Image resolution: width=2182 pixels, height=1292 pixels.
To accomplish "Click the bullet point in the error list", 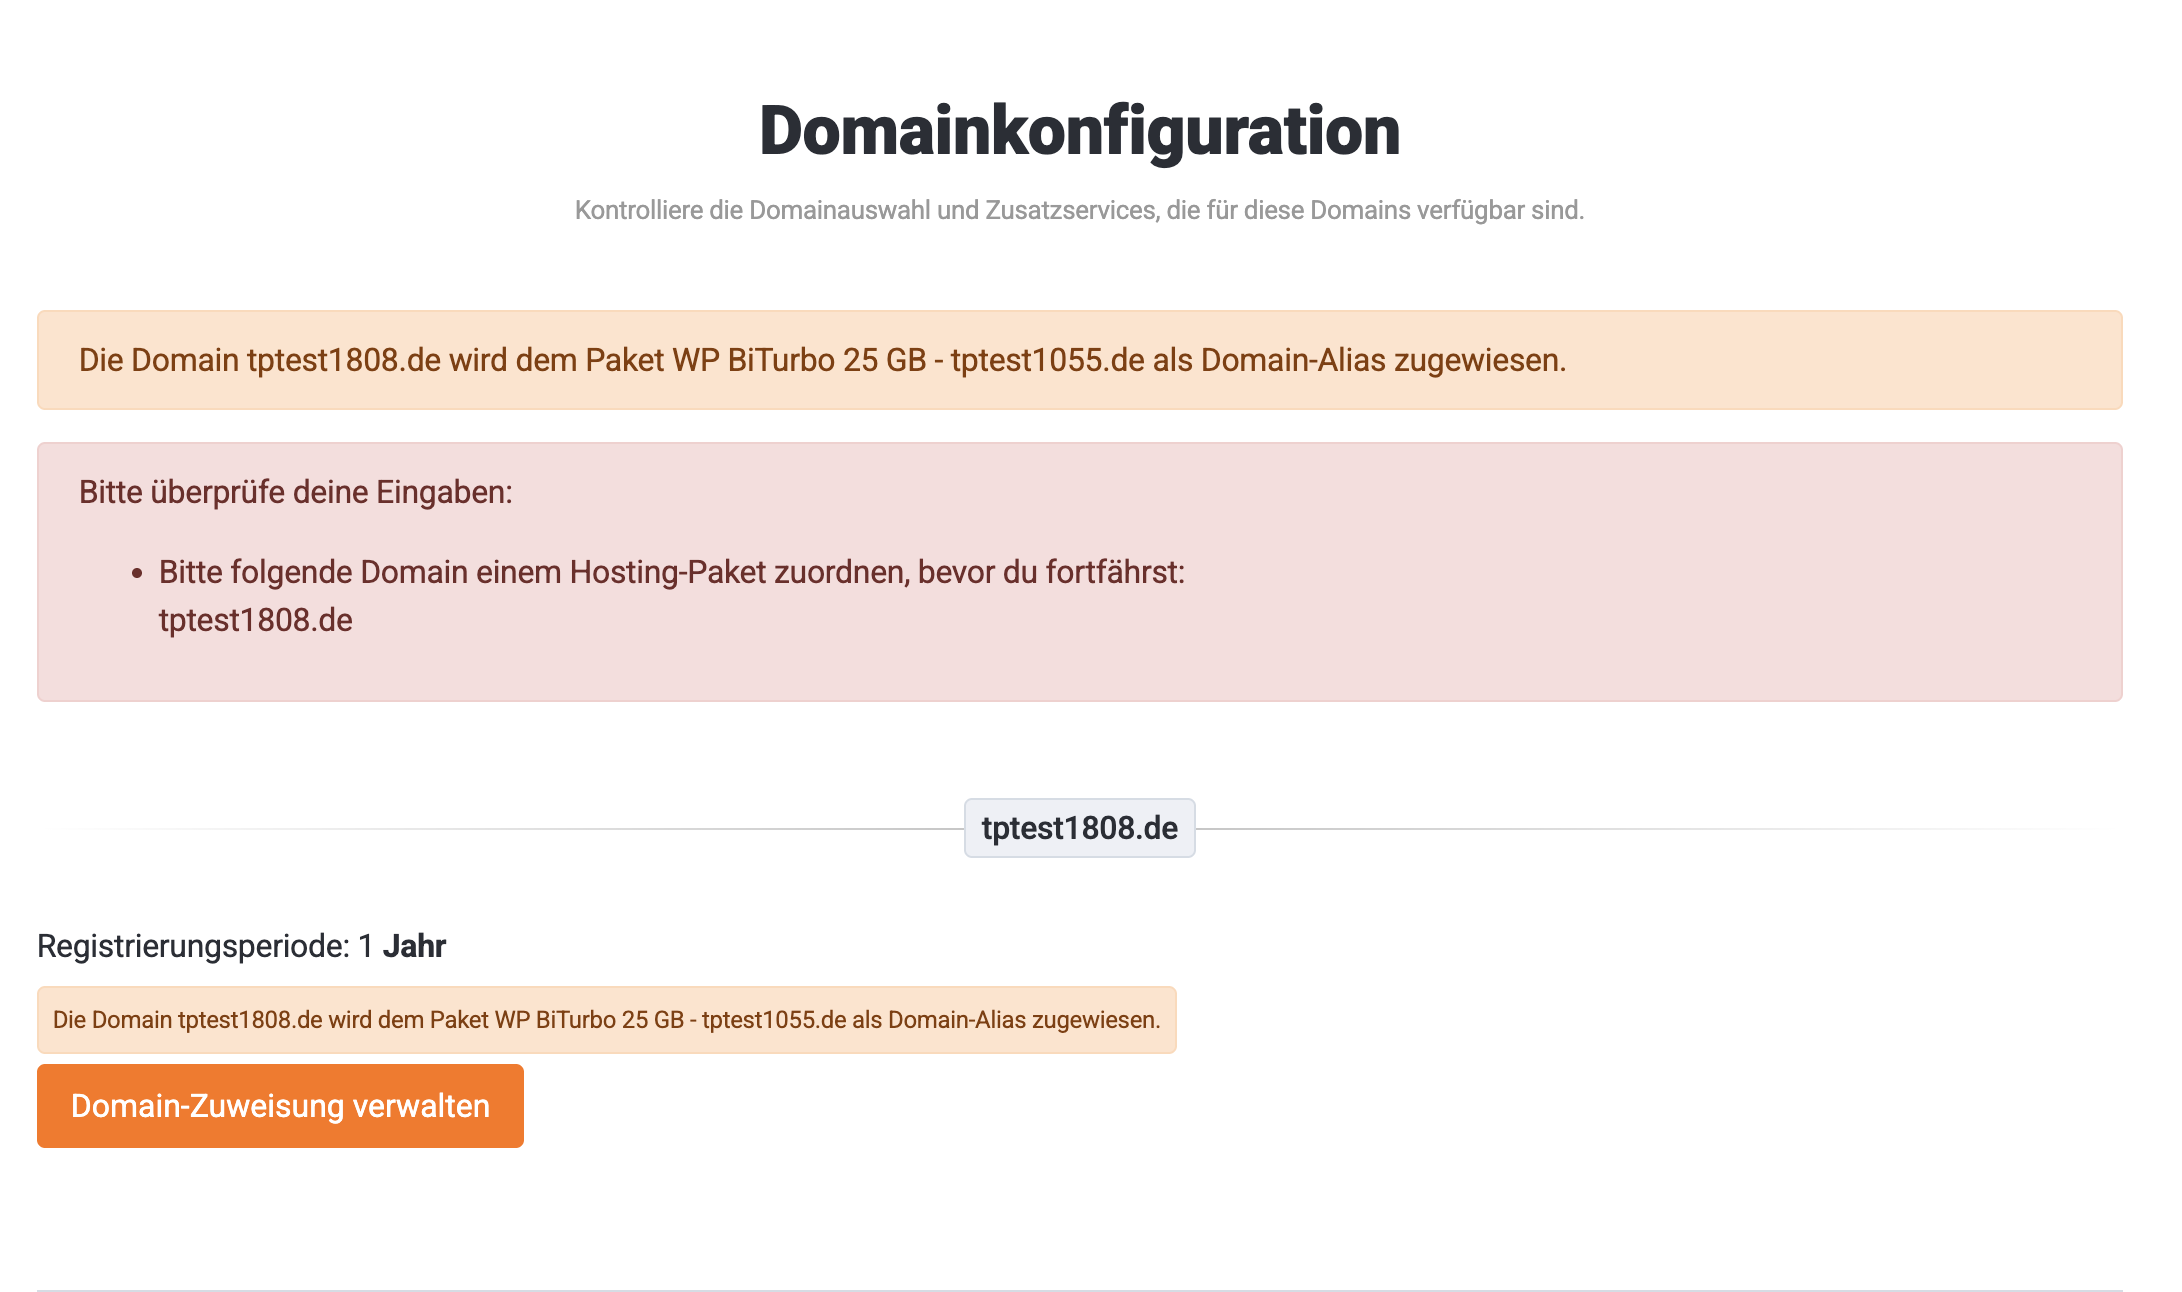I will pyautogui.click(x=138, y=574).
